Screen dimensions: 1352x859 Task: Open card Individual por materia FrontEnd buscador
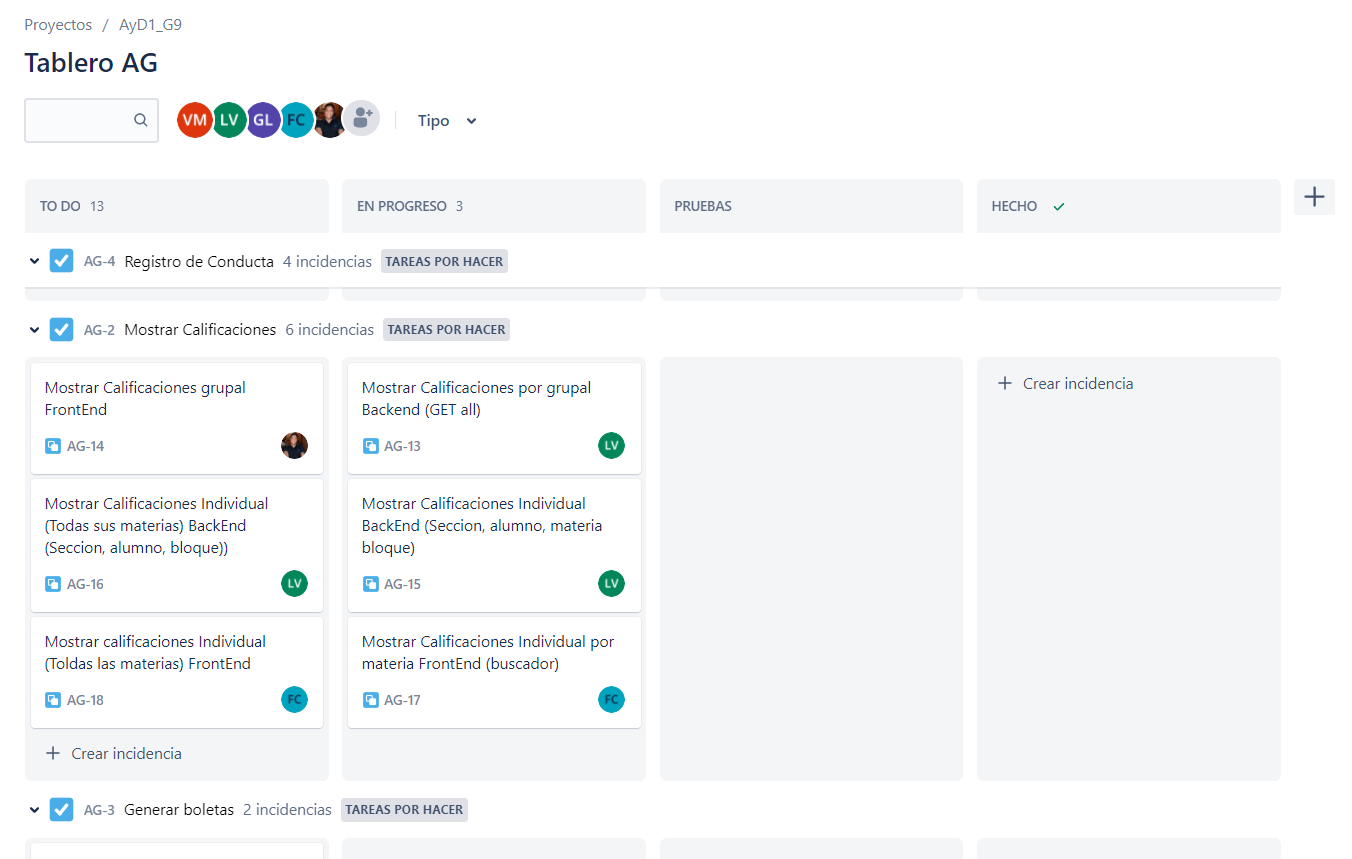[x=494, y=672]
